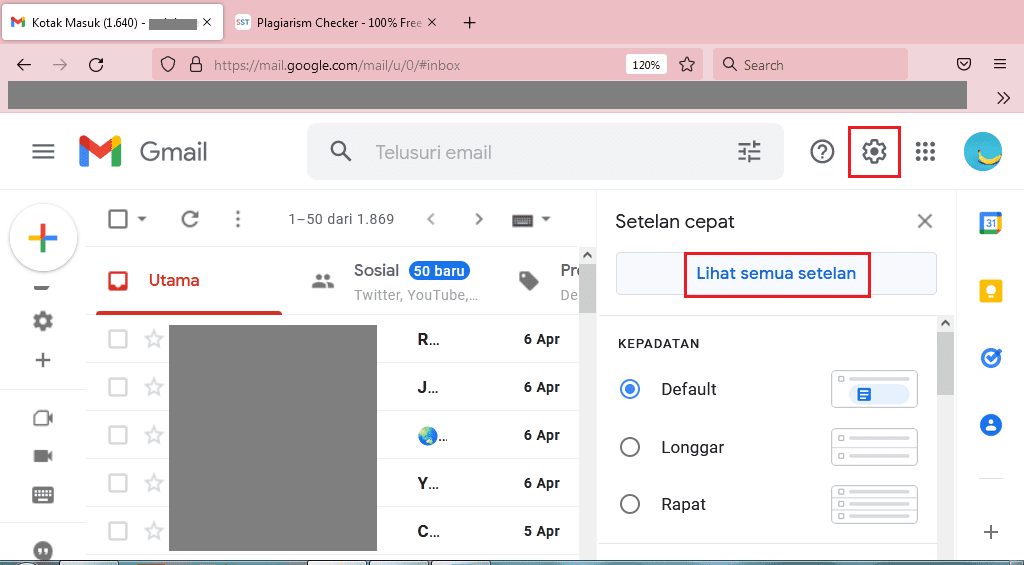Refresh the inbox message list

[x=190, y=219]
